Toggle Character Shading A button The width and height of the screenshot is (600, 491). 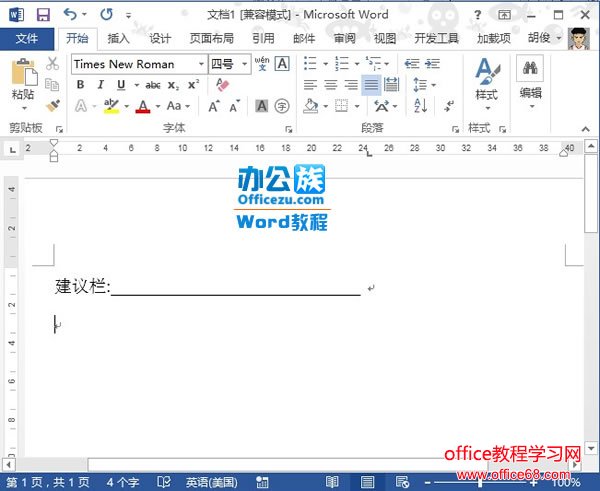tap(262, 106)
